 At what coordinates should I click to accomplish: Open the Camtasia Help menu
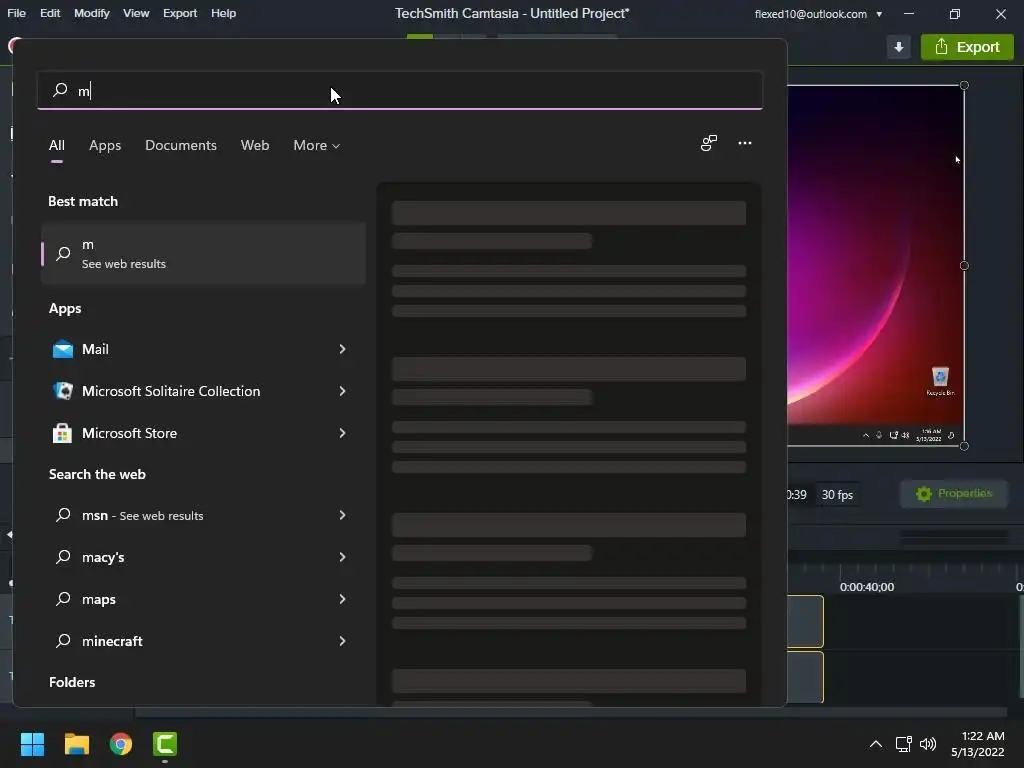pos(223,13)
